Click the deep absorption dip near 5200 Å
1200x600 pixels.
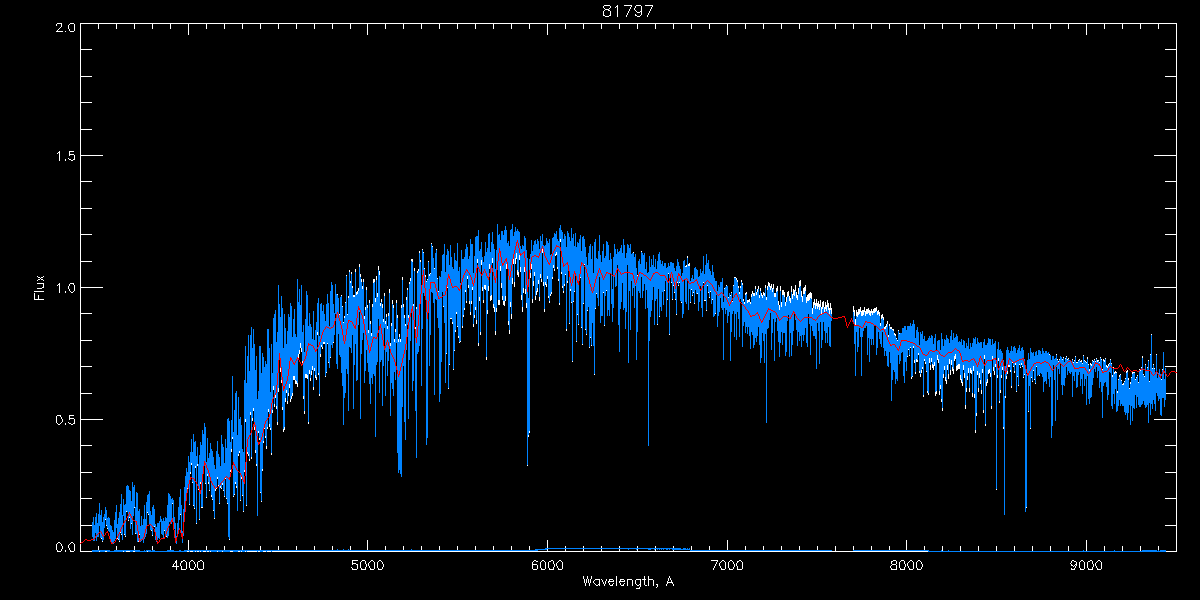click(x=400, y=468)
